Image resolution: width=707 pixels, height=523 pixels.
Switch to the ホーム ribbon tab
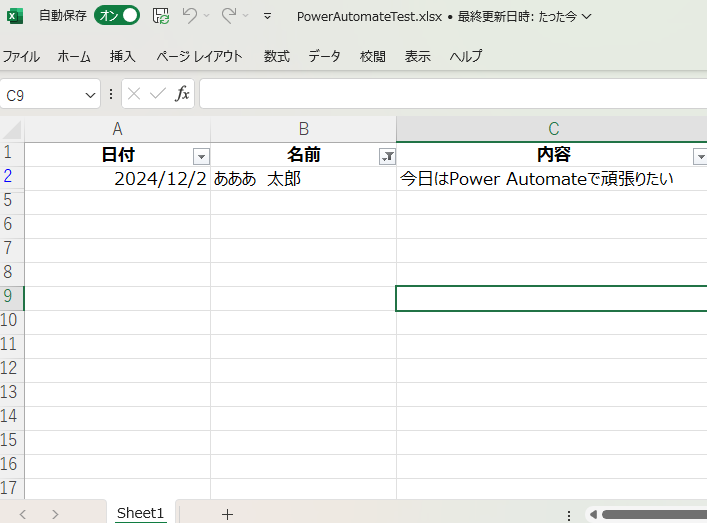coord(74,56)
